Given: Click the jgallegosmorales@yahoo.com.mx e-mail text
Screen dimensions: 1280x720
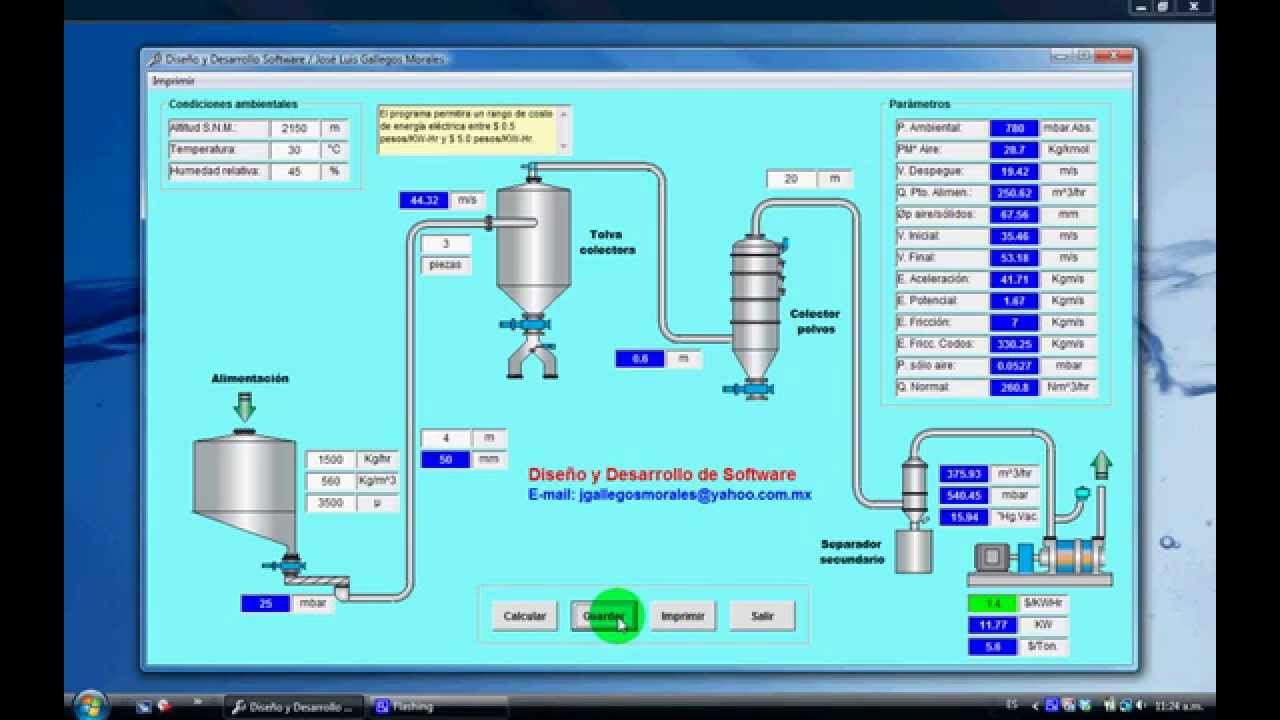Looking at the screenshot, I should click(695, 494).
